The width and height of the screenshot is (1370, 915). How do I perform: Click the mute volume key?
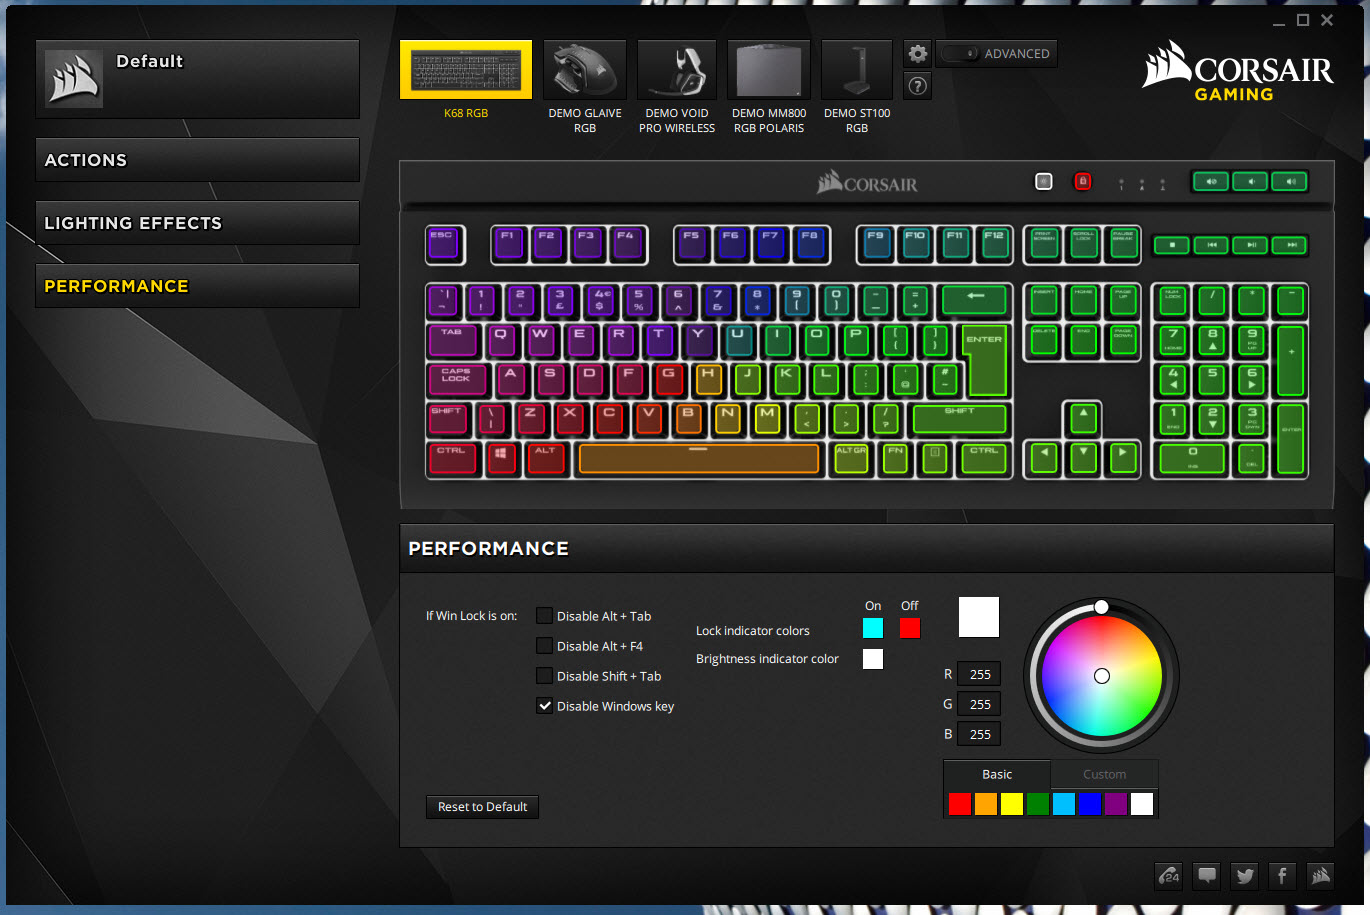pyautogui.click(x=1211, y=181)
